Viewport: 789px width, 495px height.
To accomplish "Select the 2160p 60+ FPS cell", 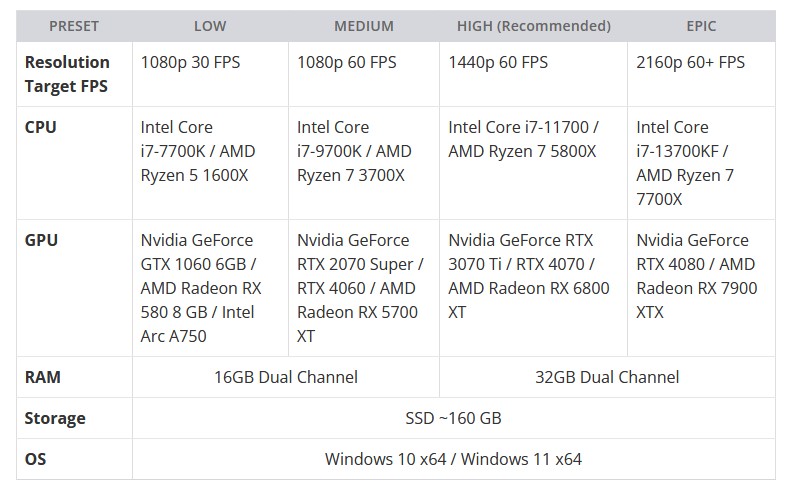I will click(x=690, y=62).
